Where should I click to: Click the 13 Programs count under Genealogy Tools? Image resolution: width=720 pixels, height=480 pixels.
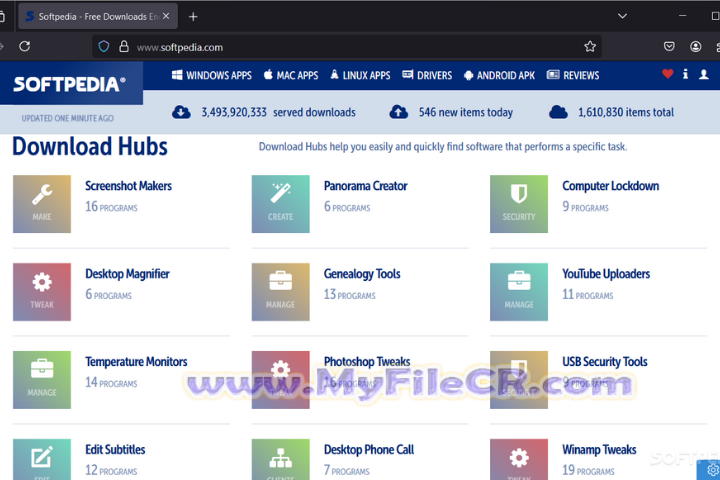pyautogui.click(x=349, y=294)
